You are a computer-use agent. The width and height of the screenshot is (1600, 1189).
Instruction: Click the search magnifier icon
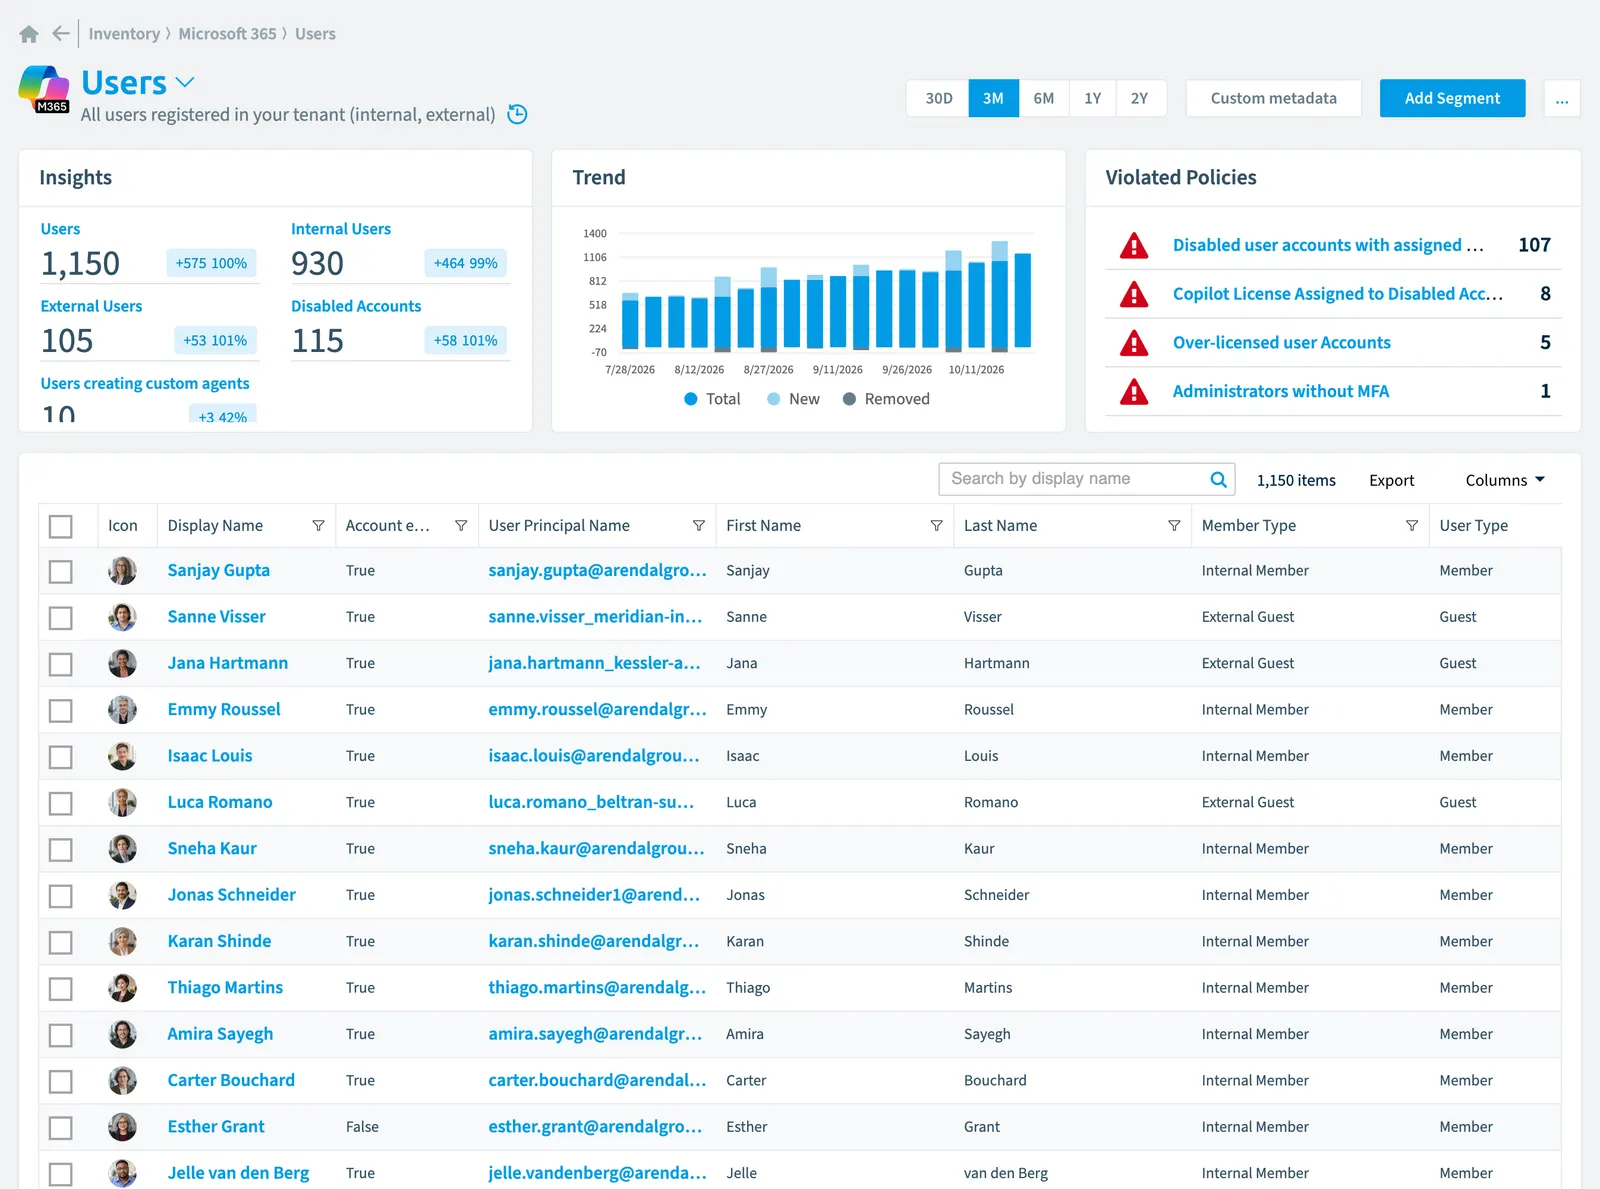pyautogui.click(x=1218, y=479)
